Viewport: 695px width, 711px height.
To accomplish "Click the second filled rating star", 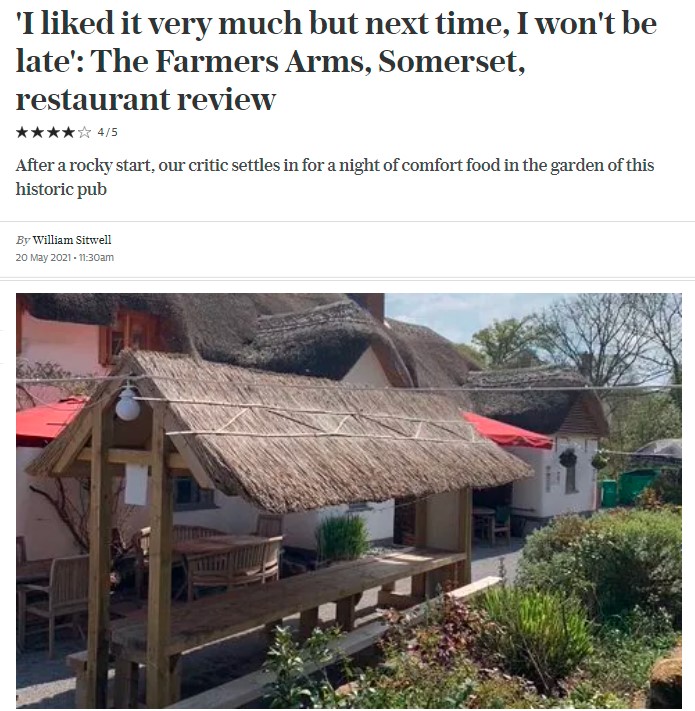I will (37, 132).
